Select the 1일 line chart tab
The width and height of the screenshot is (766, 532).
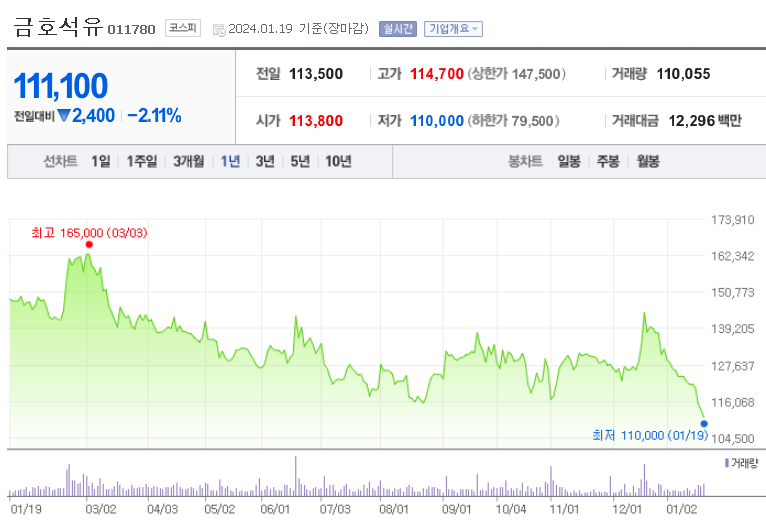(101, 161)
